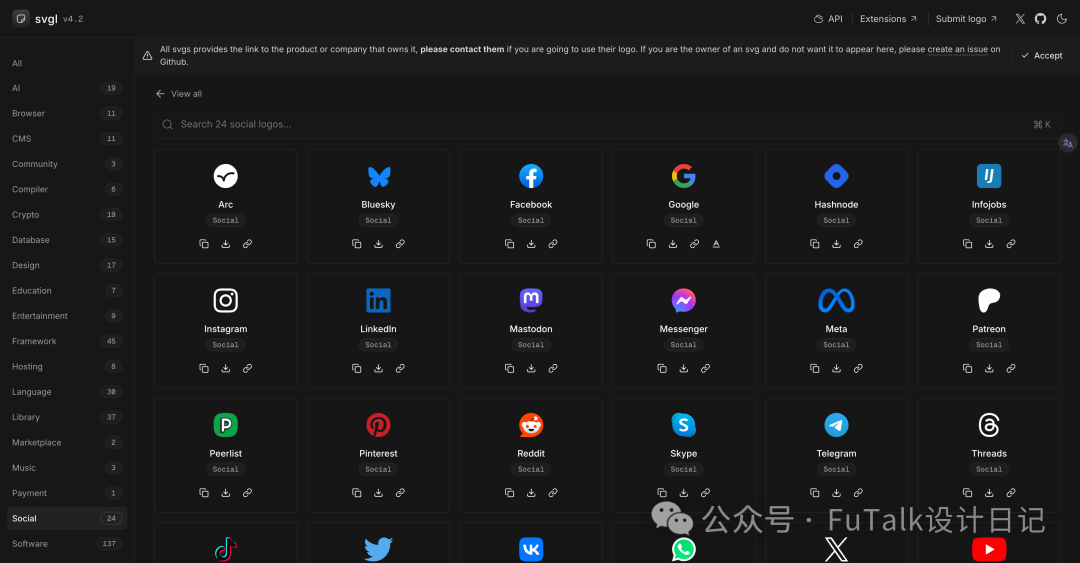Open the Payment category
This screenshot has width=1080, height=563.
click(67, 493)
